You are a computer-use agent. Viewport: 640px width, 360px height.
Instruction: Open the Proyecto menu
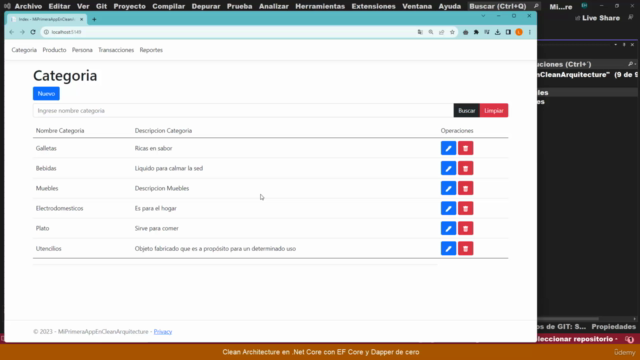[x=129, y=6]
